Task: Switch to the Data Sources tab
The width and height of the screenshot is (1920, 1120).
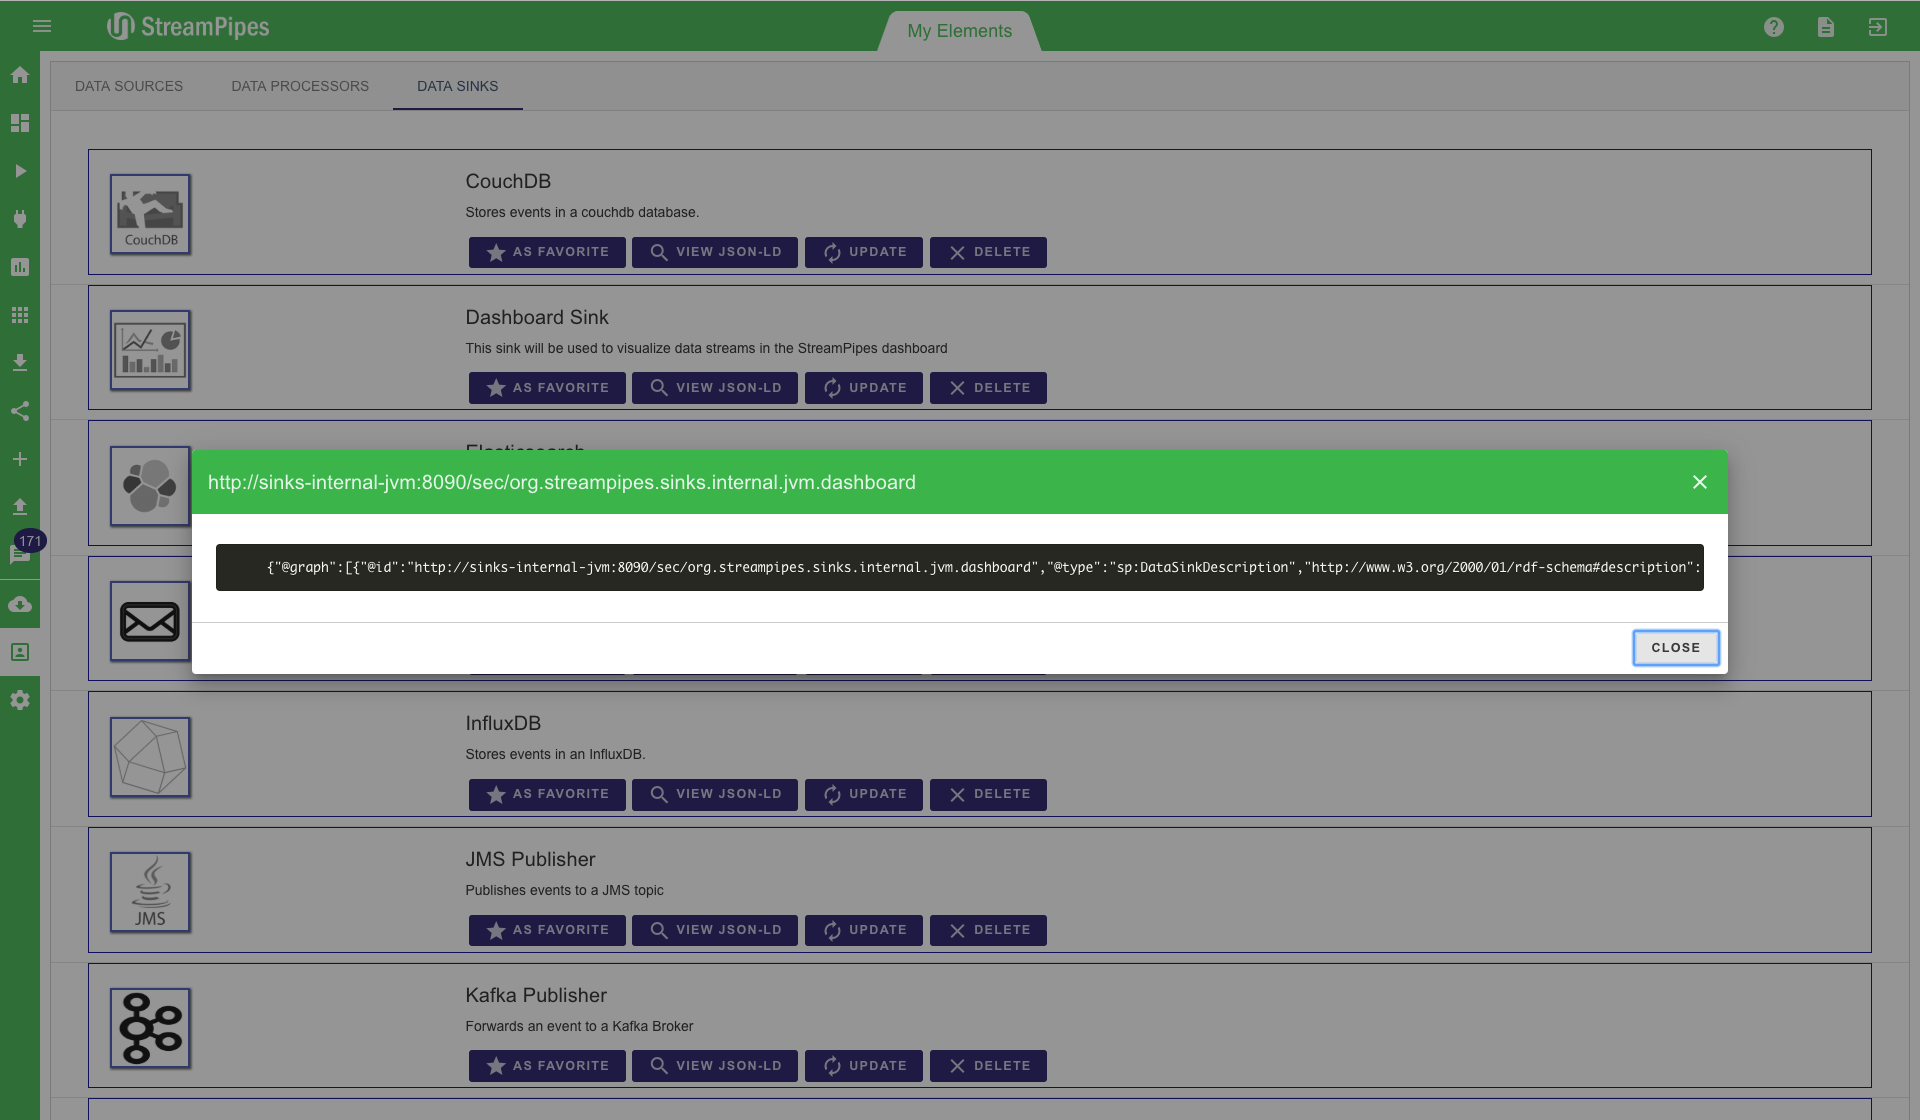Action: point(129,86)
